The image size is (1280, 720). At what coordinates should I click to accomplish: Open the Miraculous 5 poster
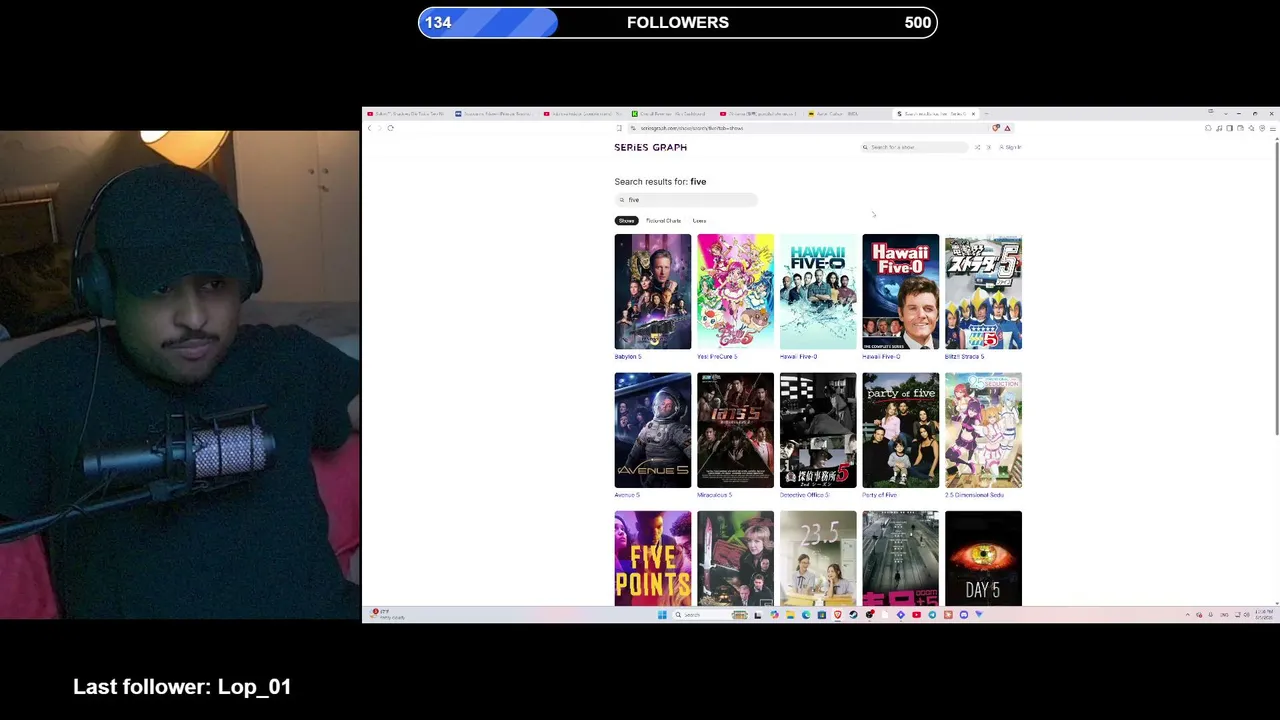point(735,430)
